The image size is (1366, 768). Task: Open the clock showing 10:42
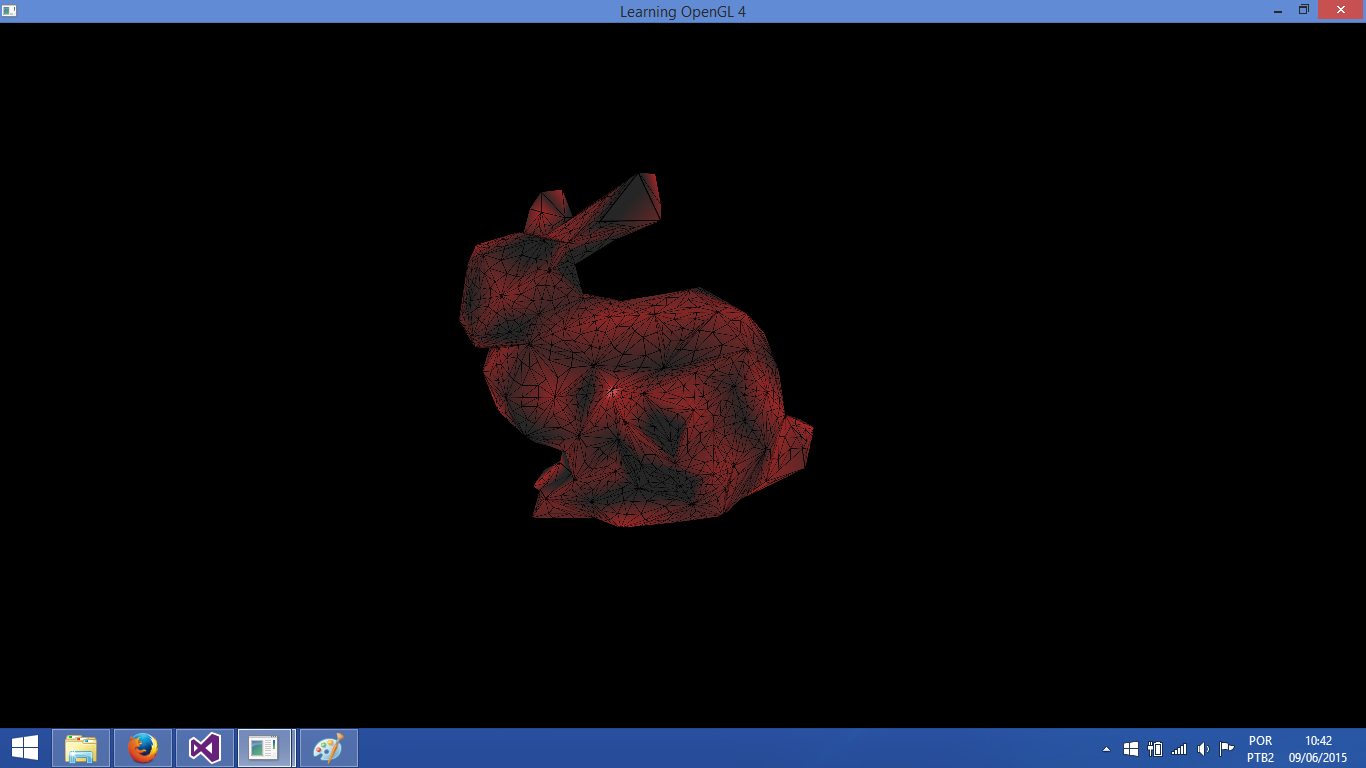(1318, 749)
